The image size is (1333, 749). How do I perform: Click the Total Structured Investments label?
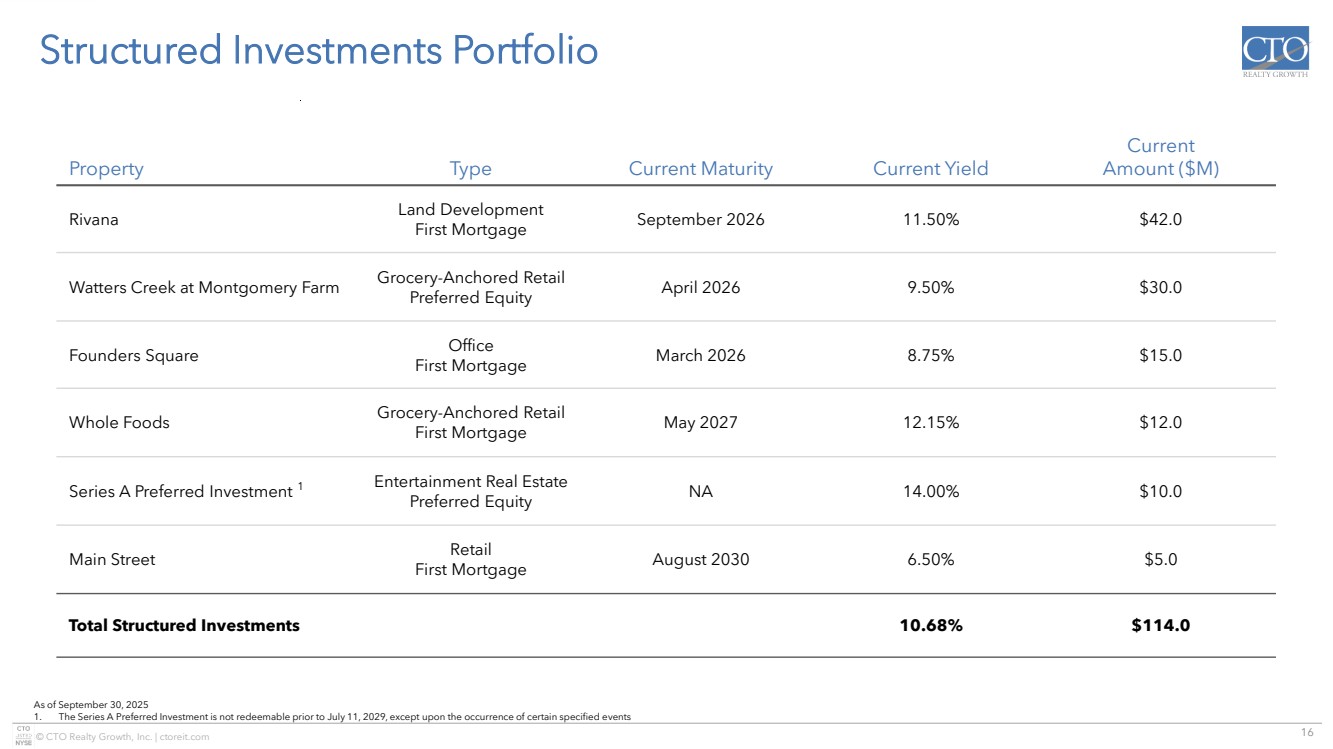[184, 626]
